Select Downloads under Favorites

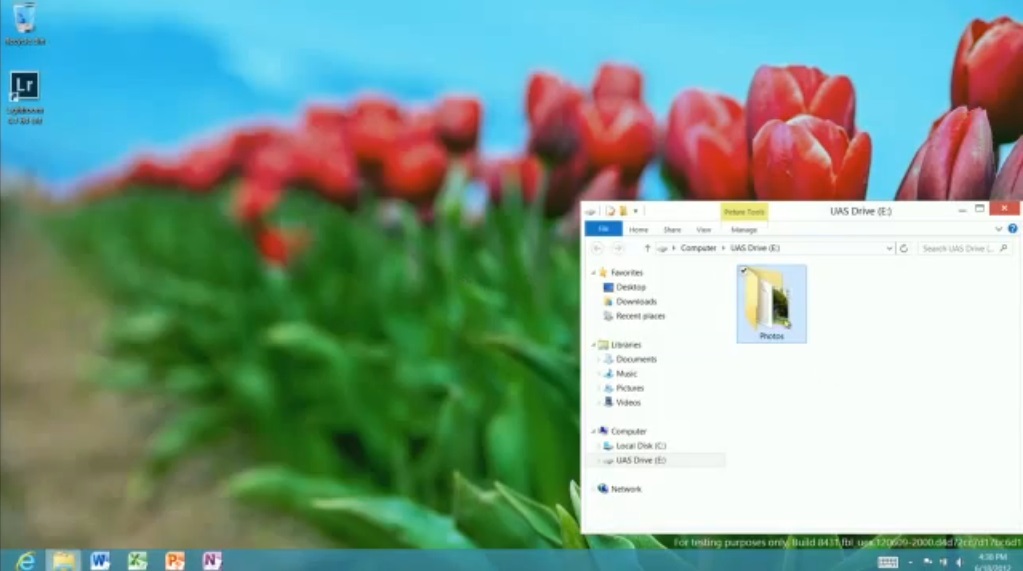coord(636,301)
